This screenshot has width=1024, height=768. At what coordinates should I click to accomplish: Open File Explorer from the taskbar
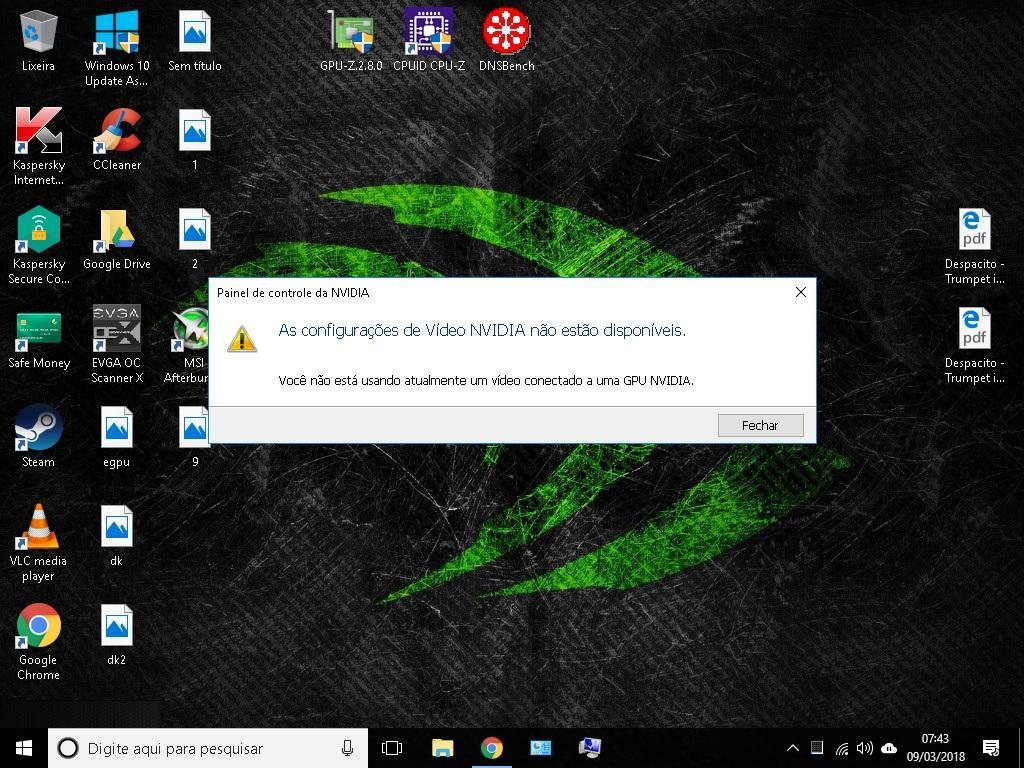click(x=442, y=748)
